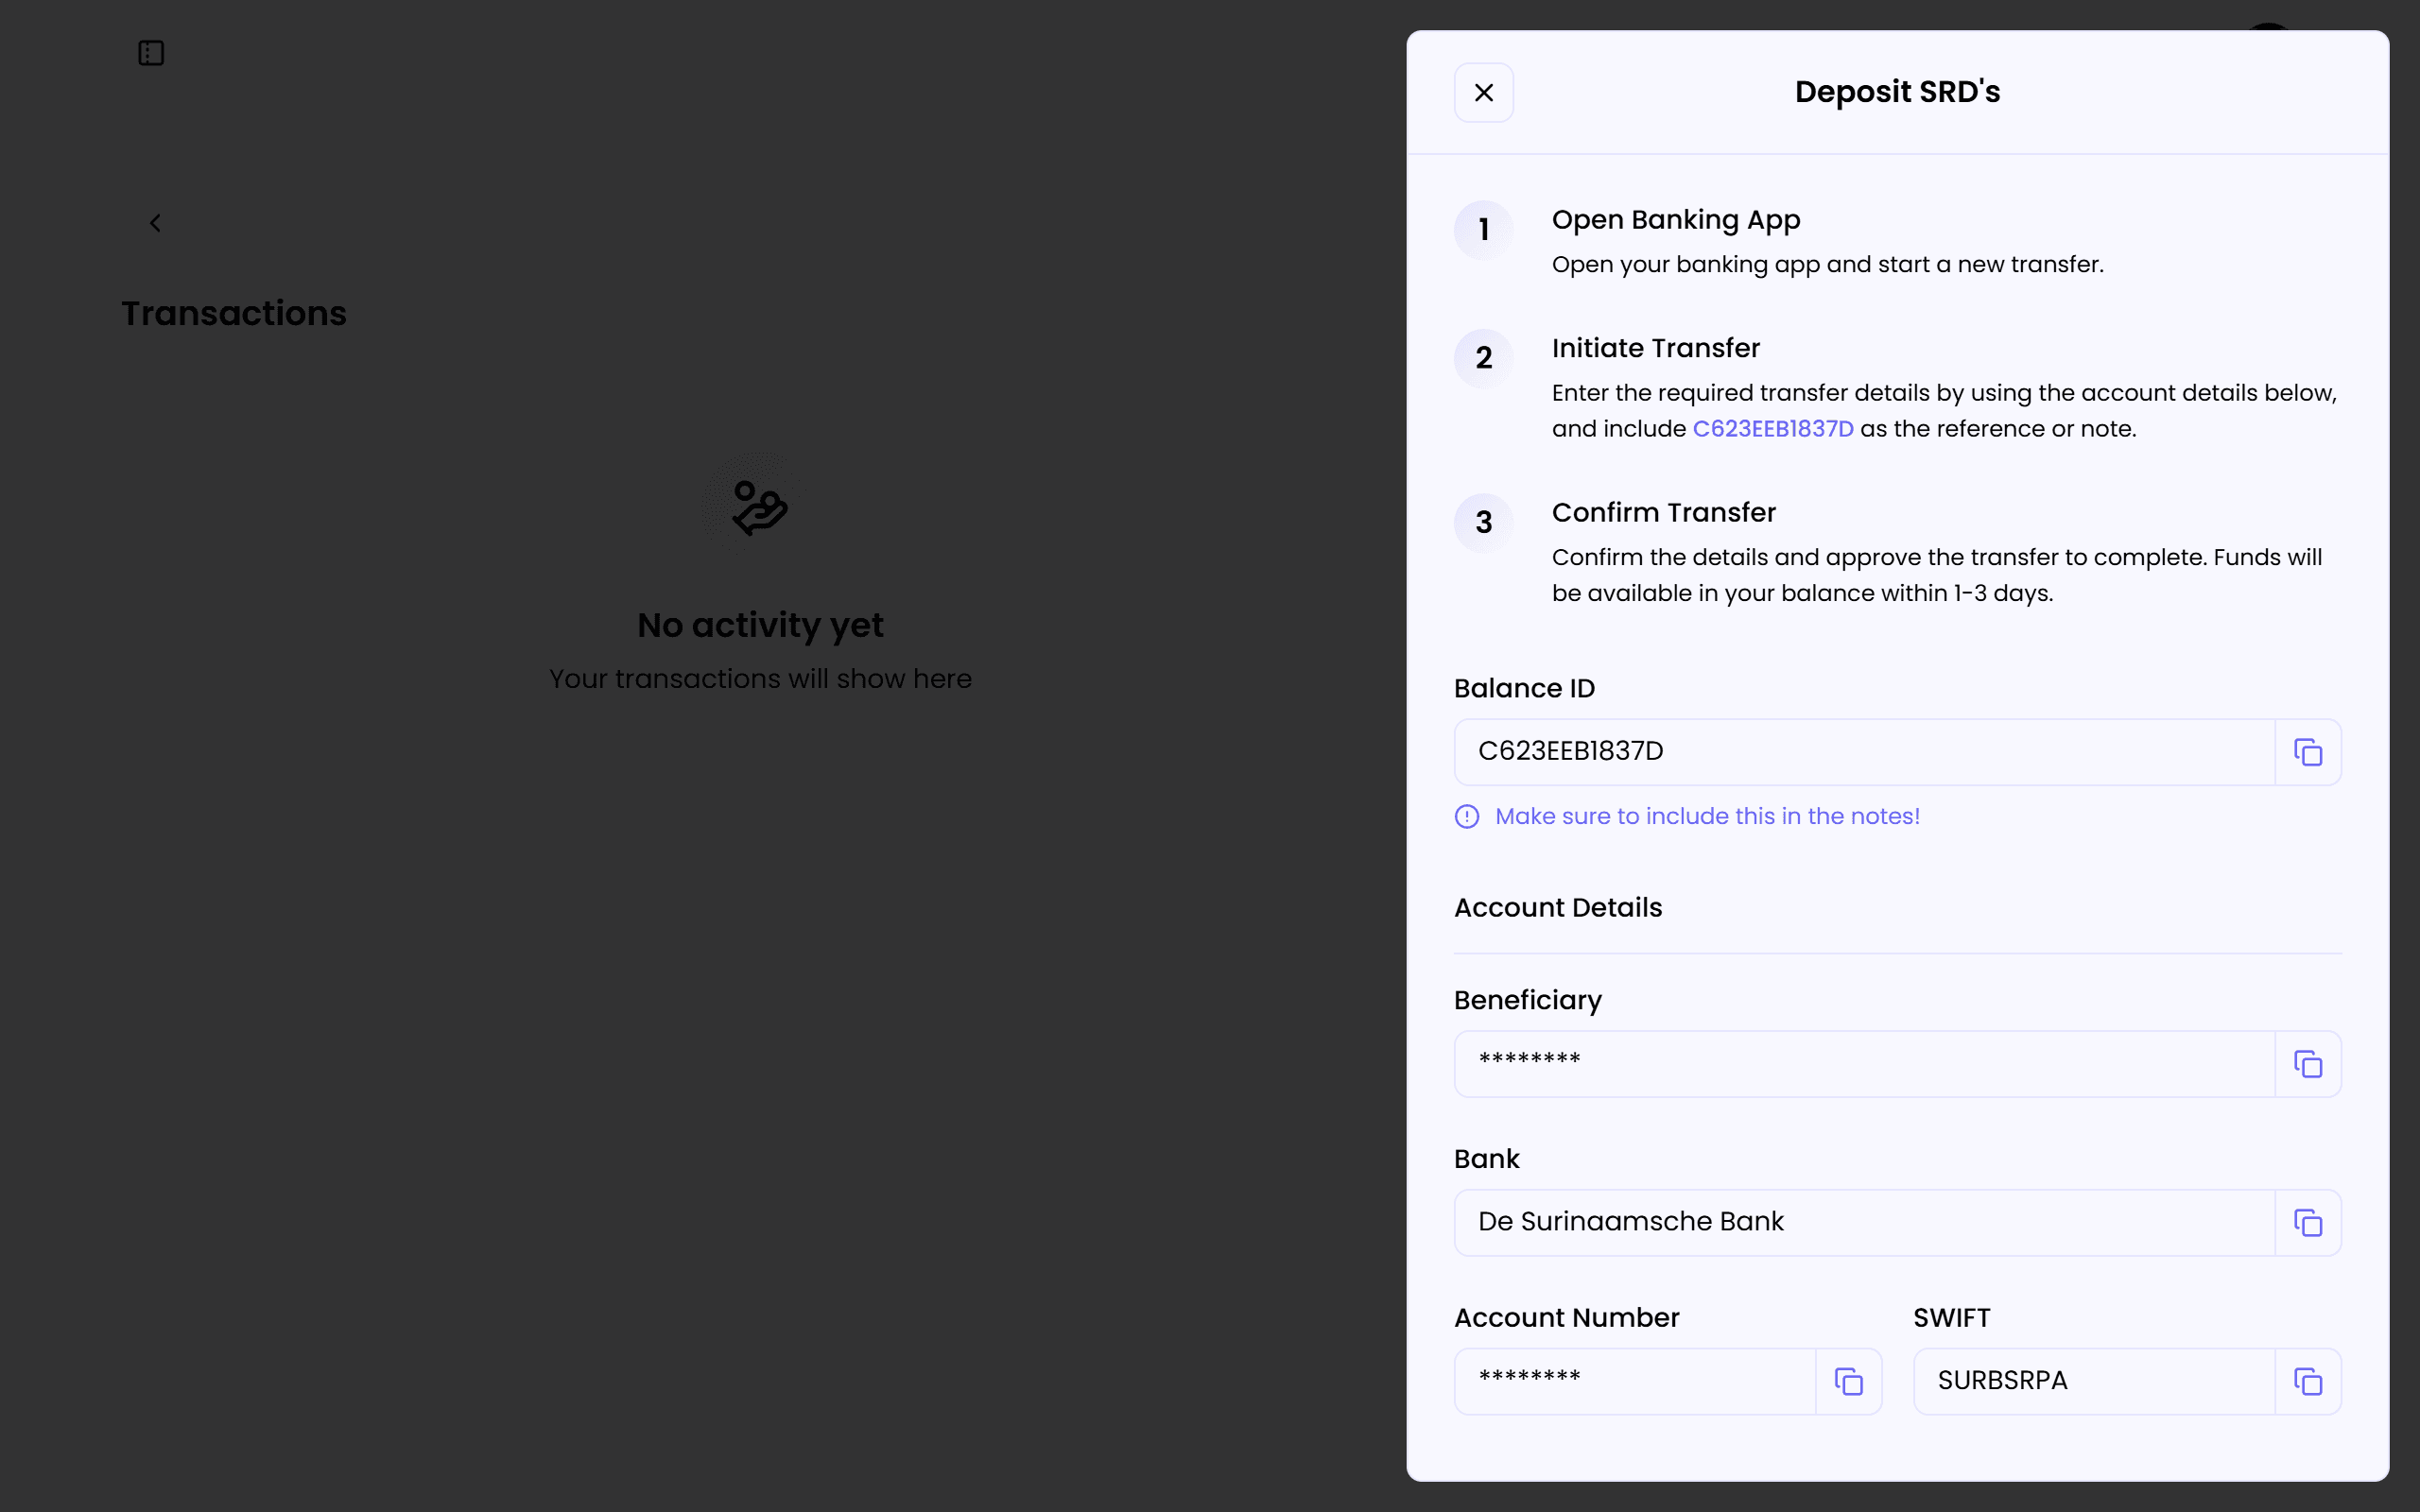
Task: Click the Transactions page heading
Action: coord(233,313)
